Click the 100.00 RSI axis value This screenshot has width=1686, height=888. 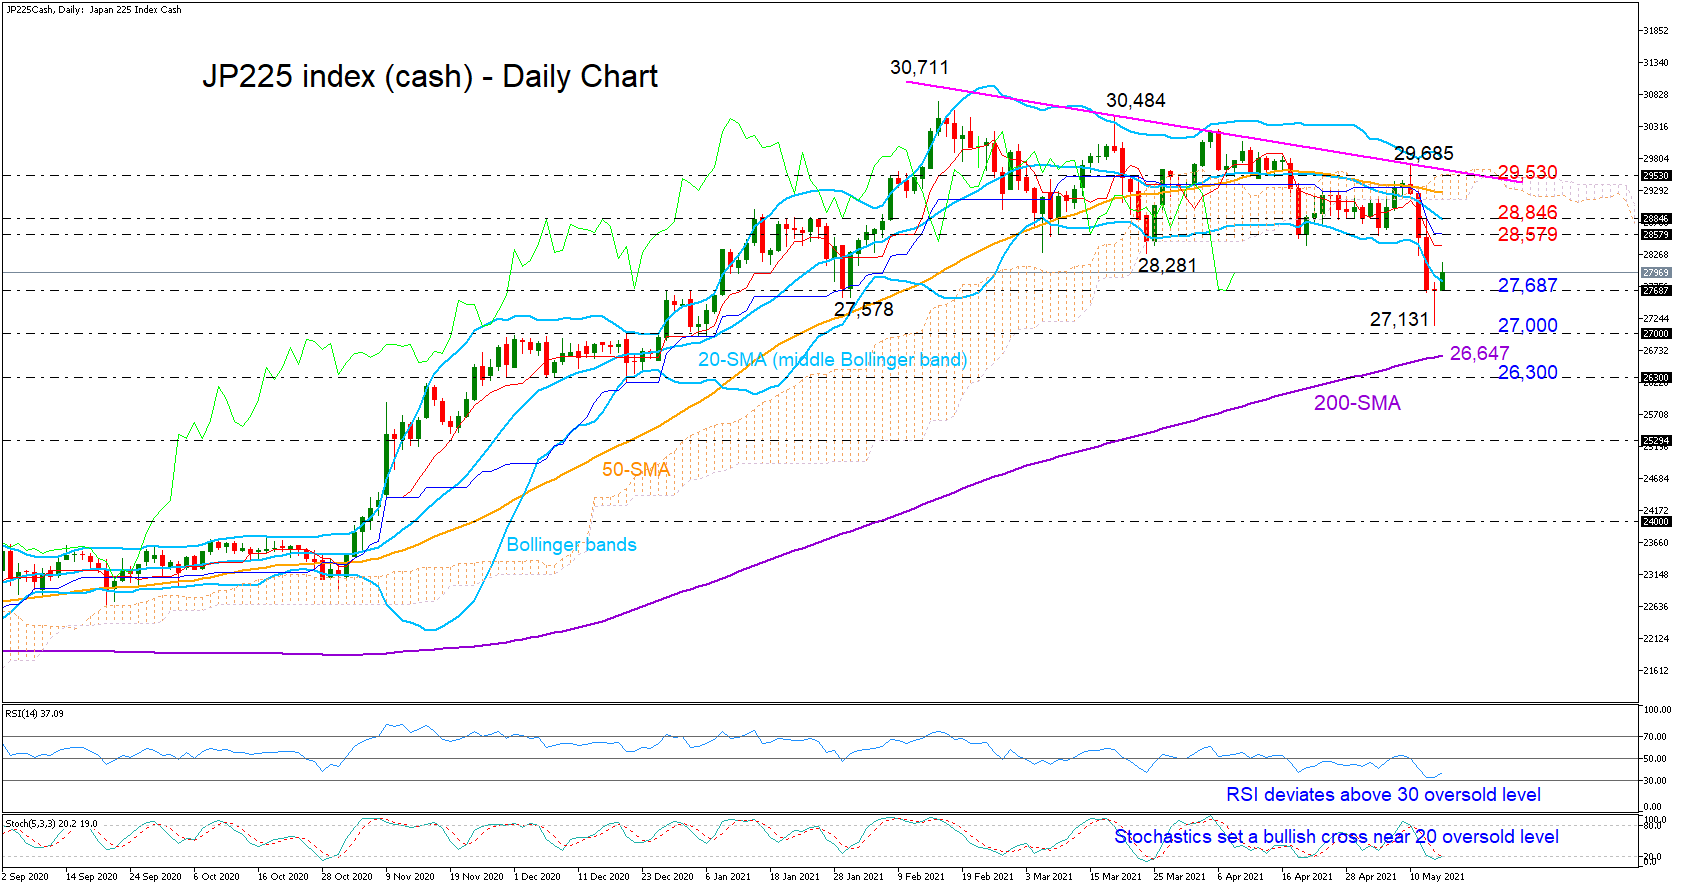[1657, 710]
